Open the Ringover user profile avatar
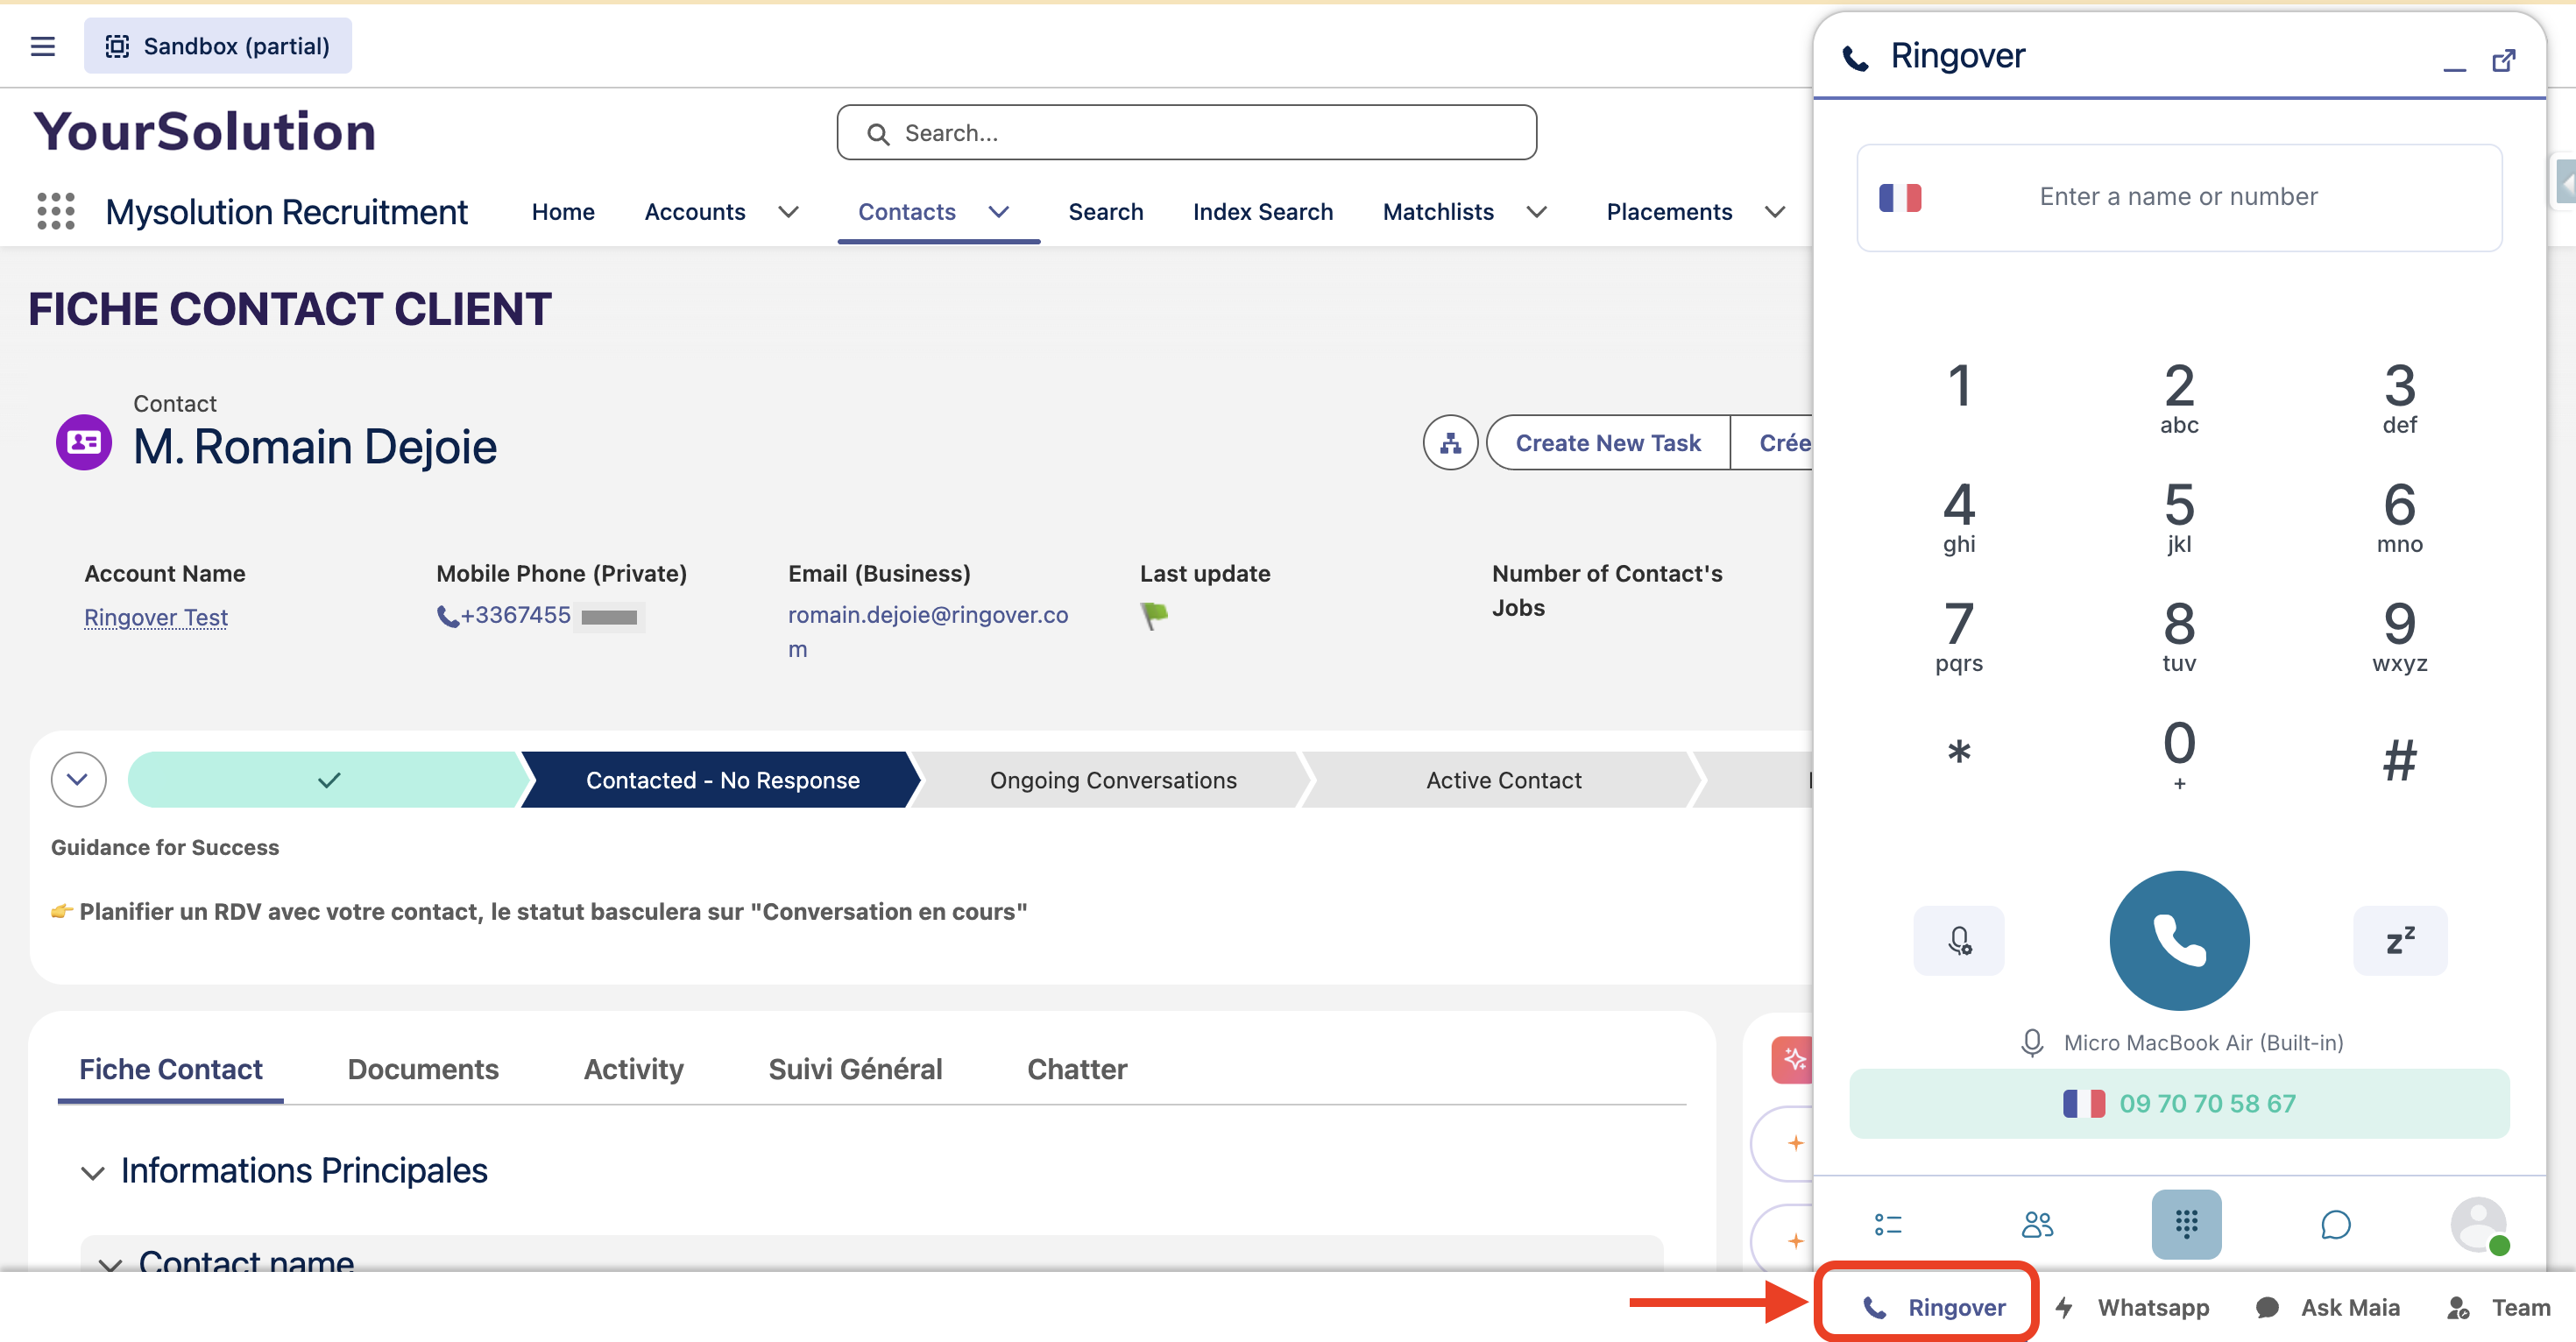Screen dimensions: 2576x1342 pos(2479,1224)
